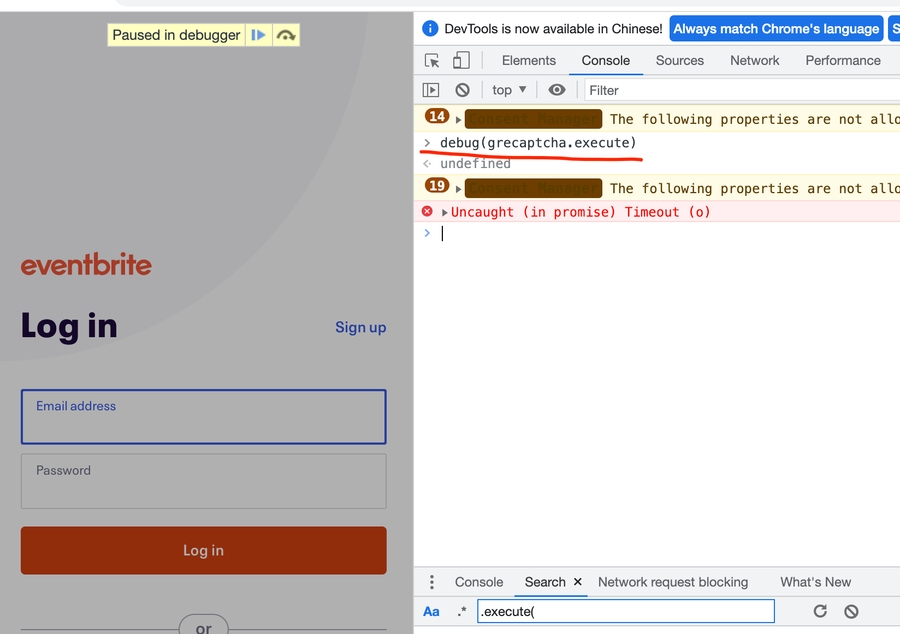The width and height of the screenshot is (900, 634).
Task: Click the step over debugger icon
Action: coord(286,35)
